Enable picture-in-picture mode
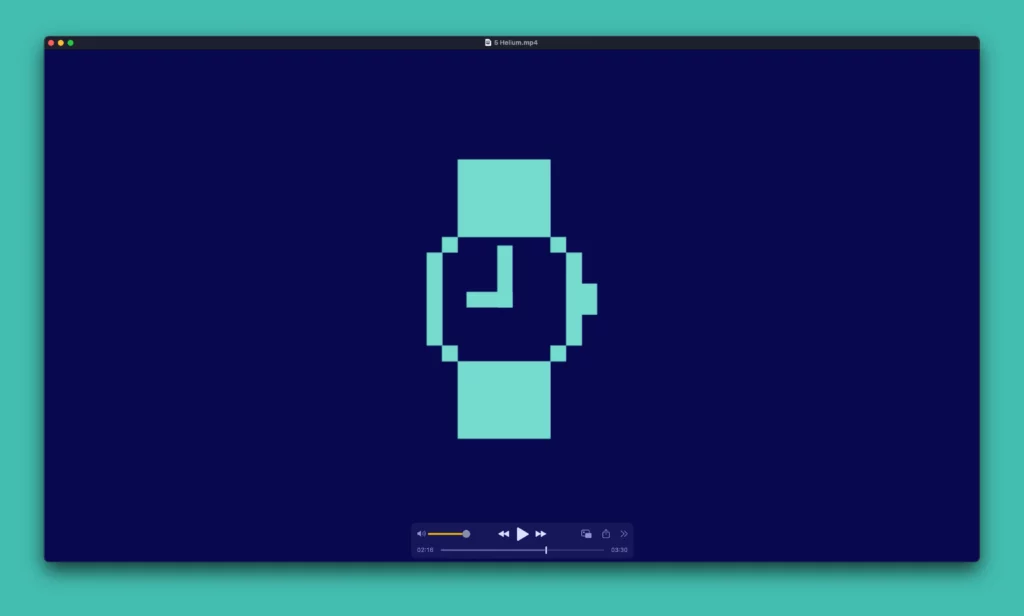Screen dimensions: 1024x616 [586, 534]
